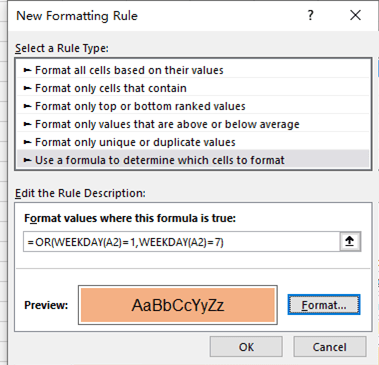Click the New Formatting Rule title bar

pos(157,16)
